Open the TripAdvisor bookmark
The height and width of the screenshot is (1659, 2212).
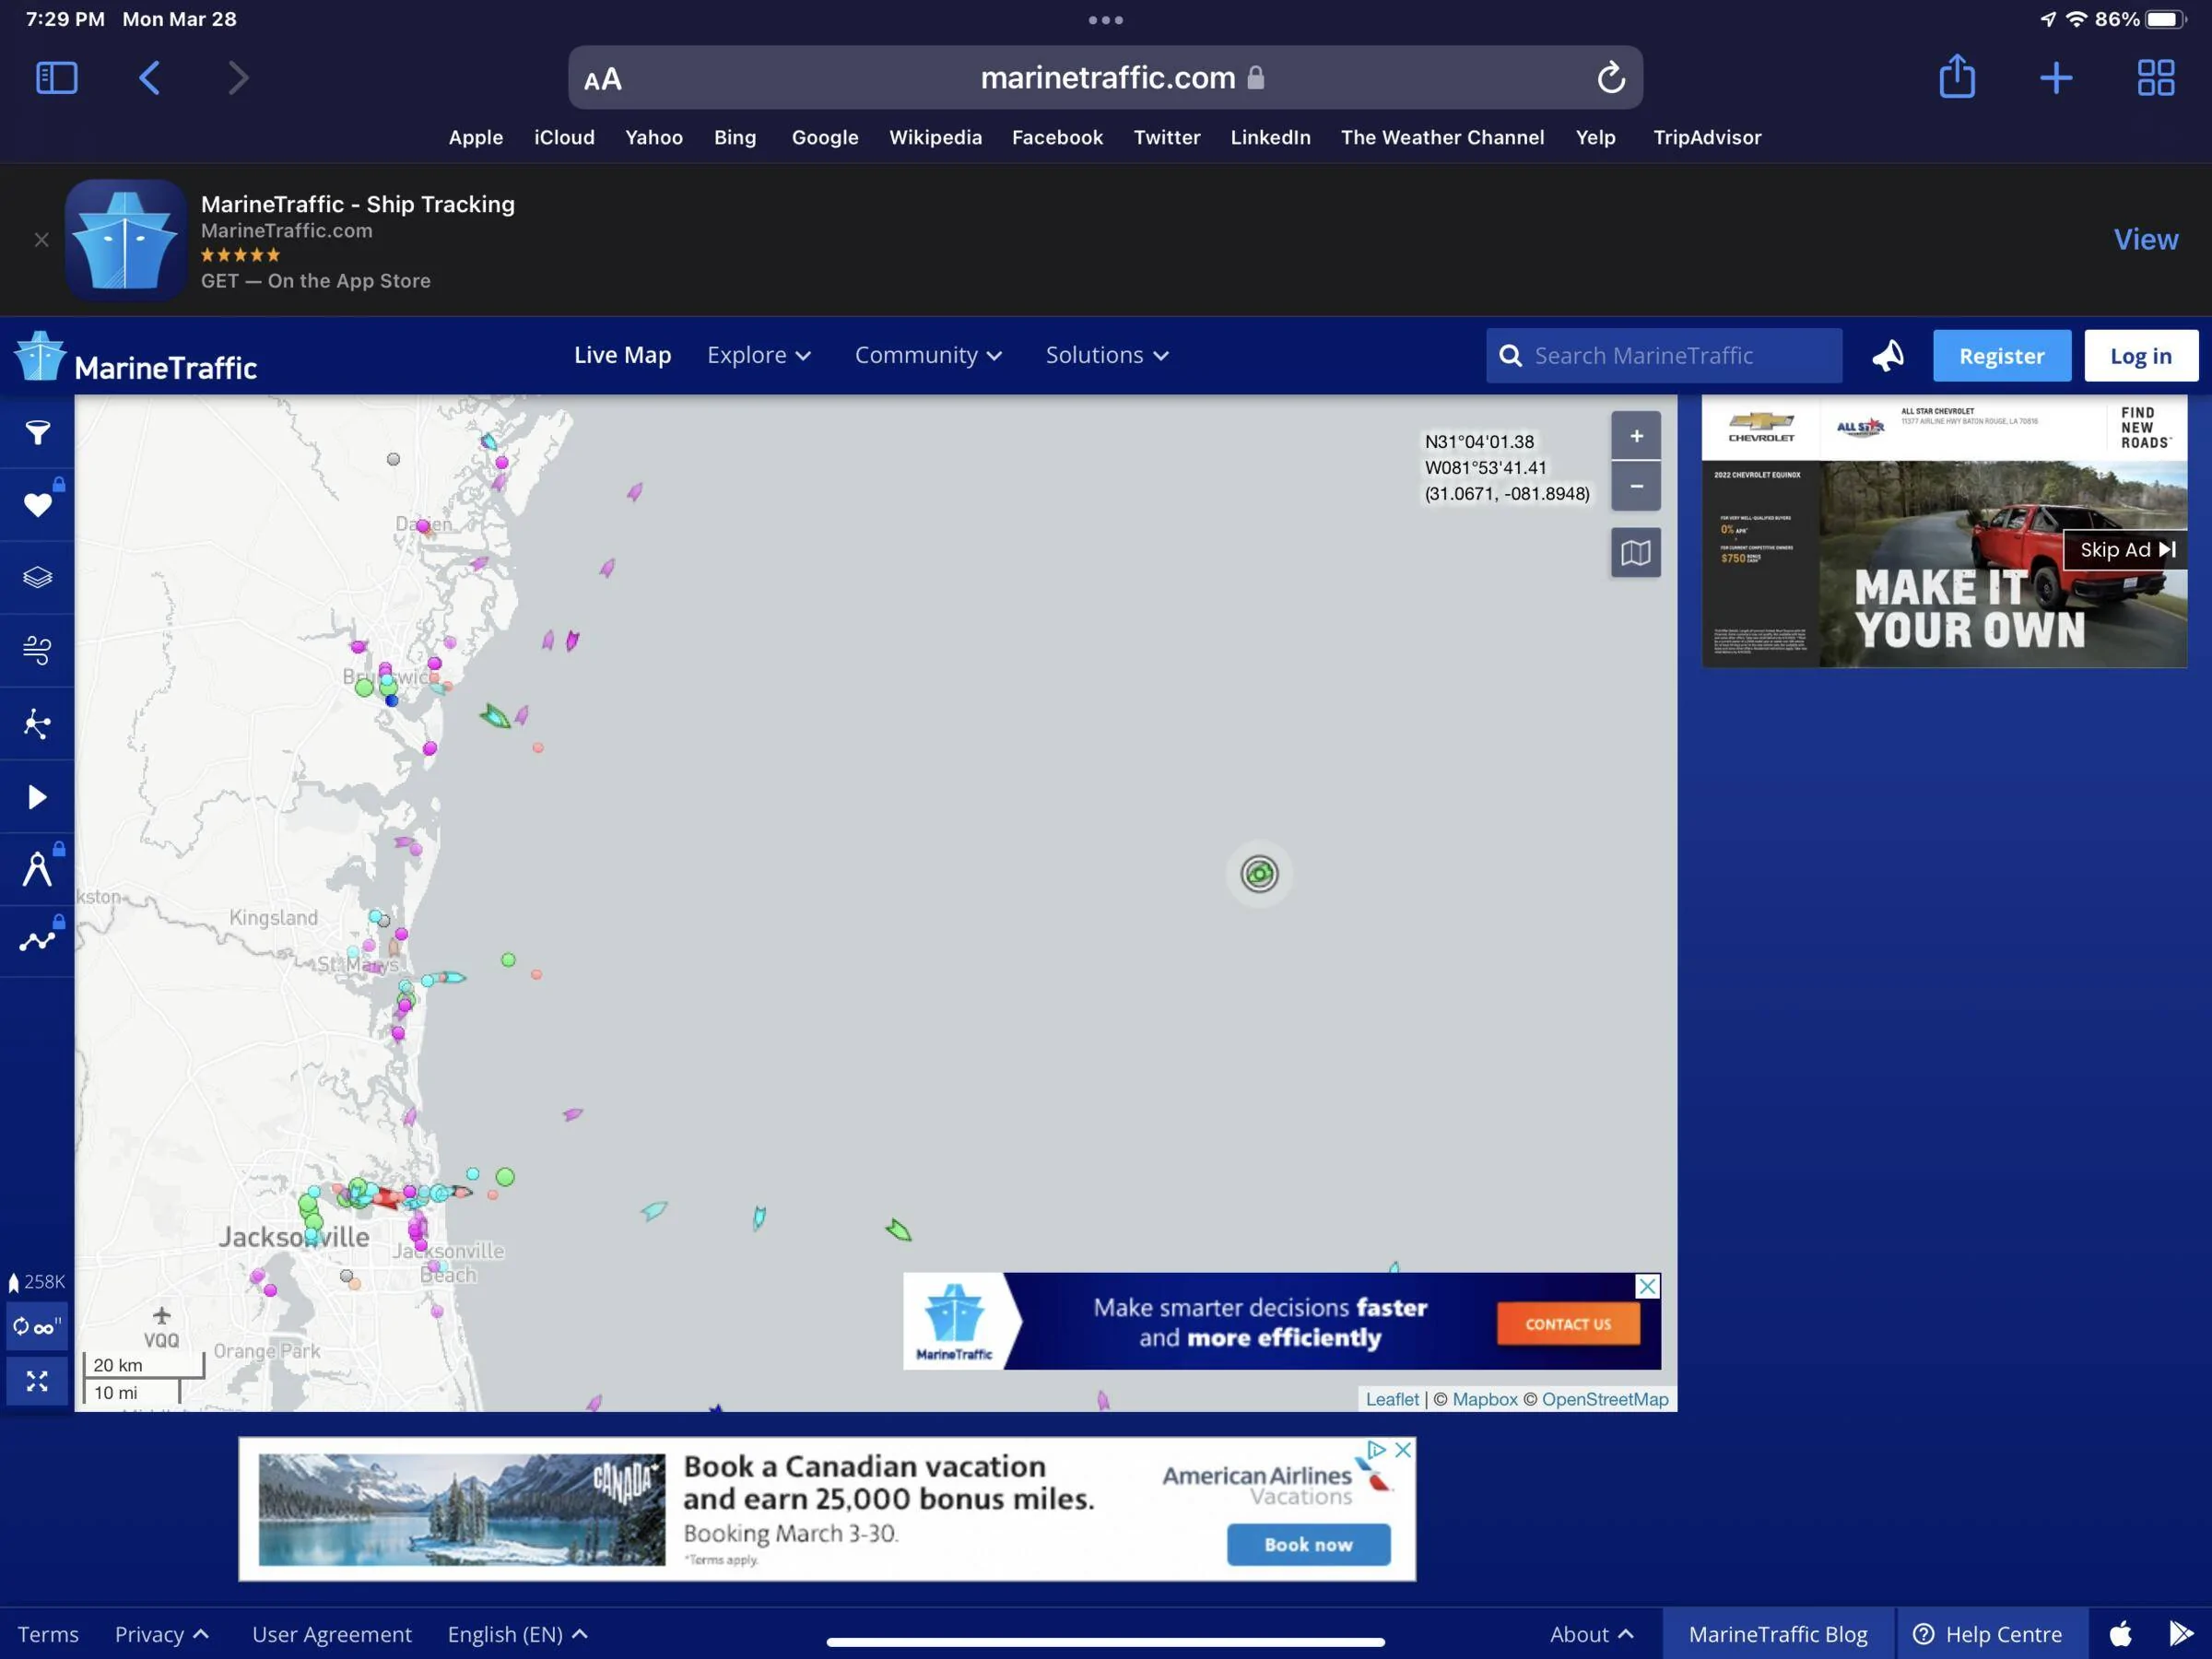coord(1707,137)
